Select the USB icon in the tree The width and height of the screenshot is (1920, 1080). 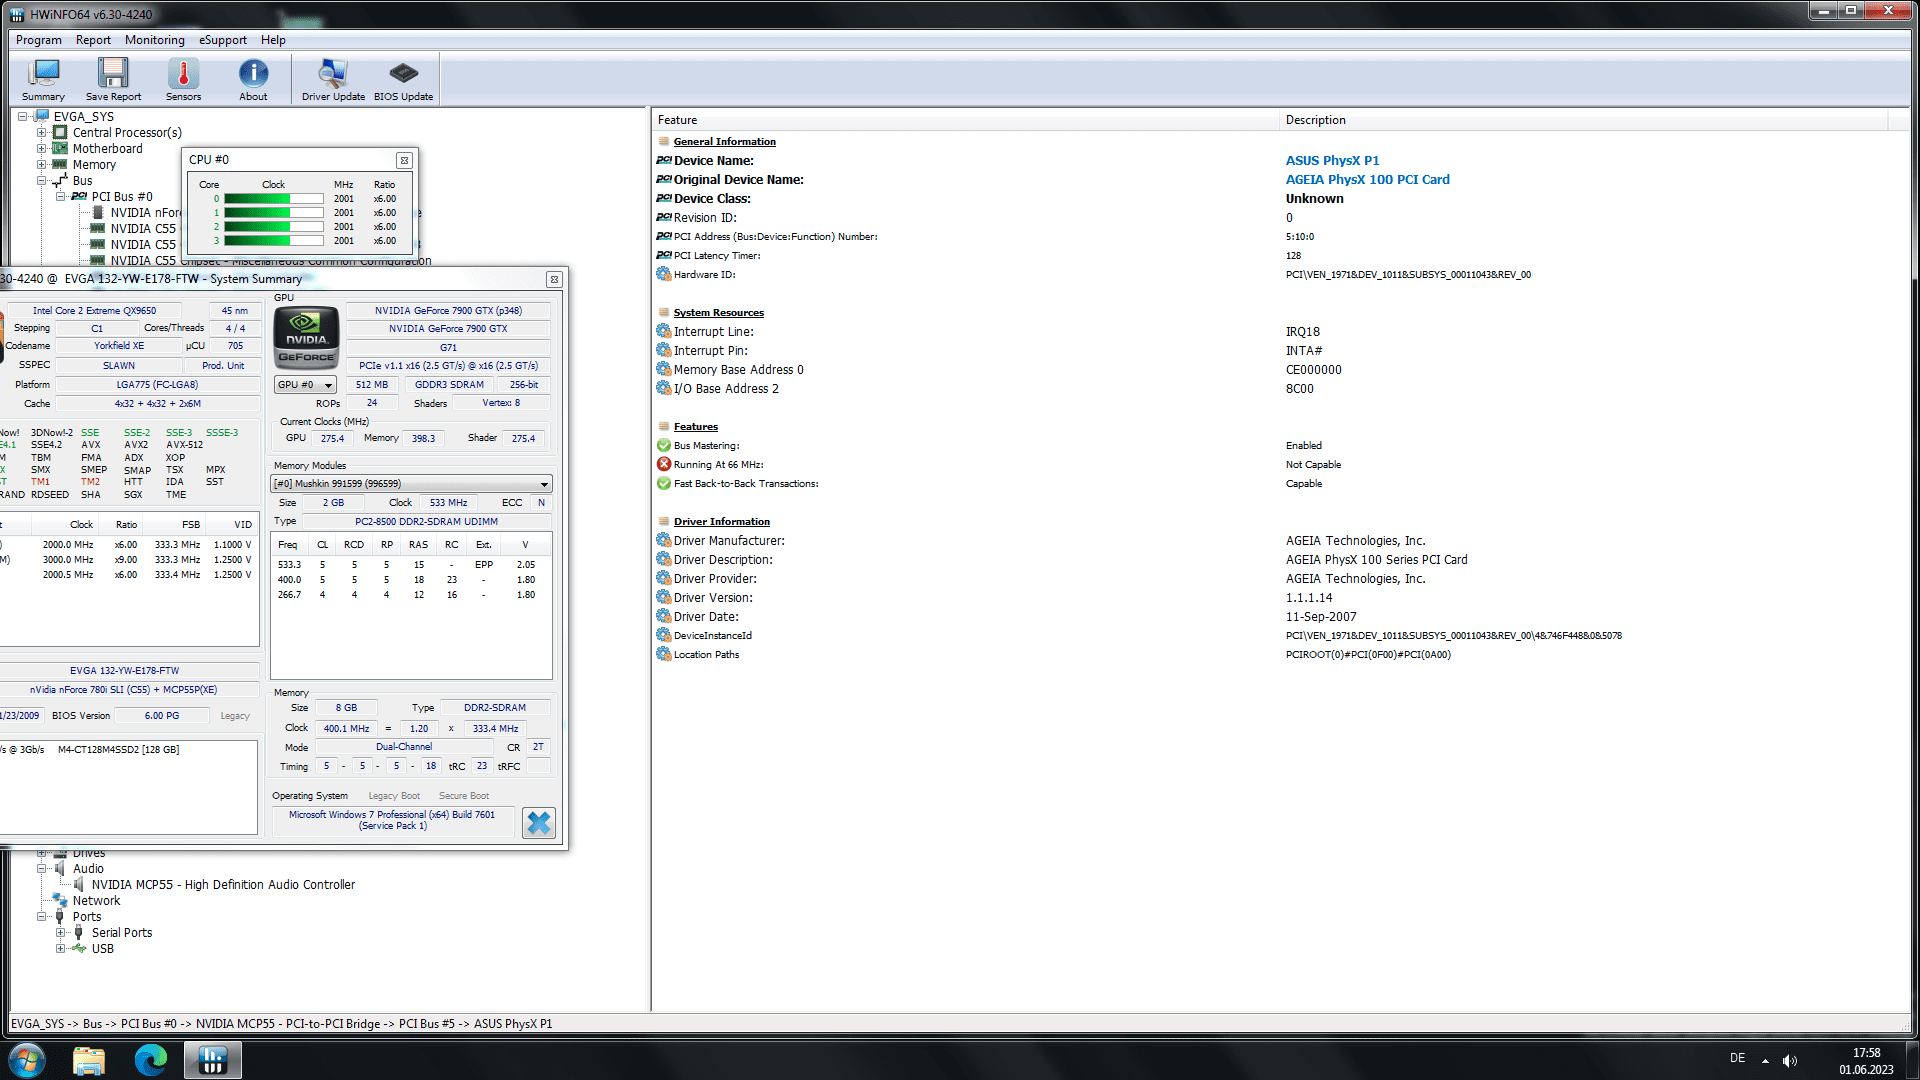(79, 949)
